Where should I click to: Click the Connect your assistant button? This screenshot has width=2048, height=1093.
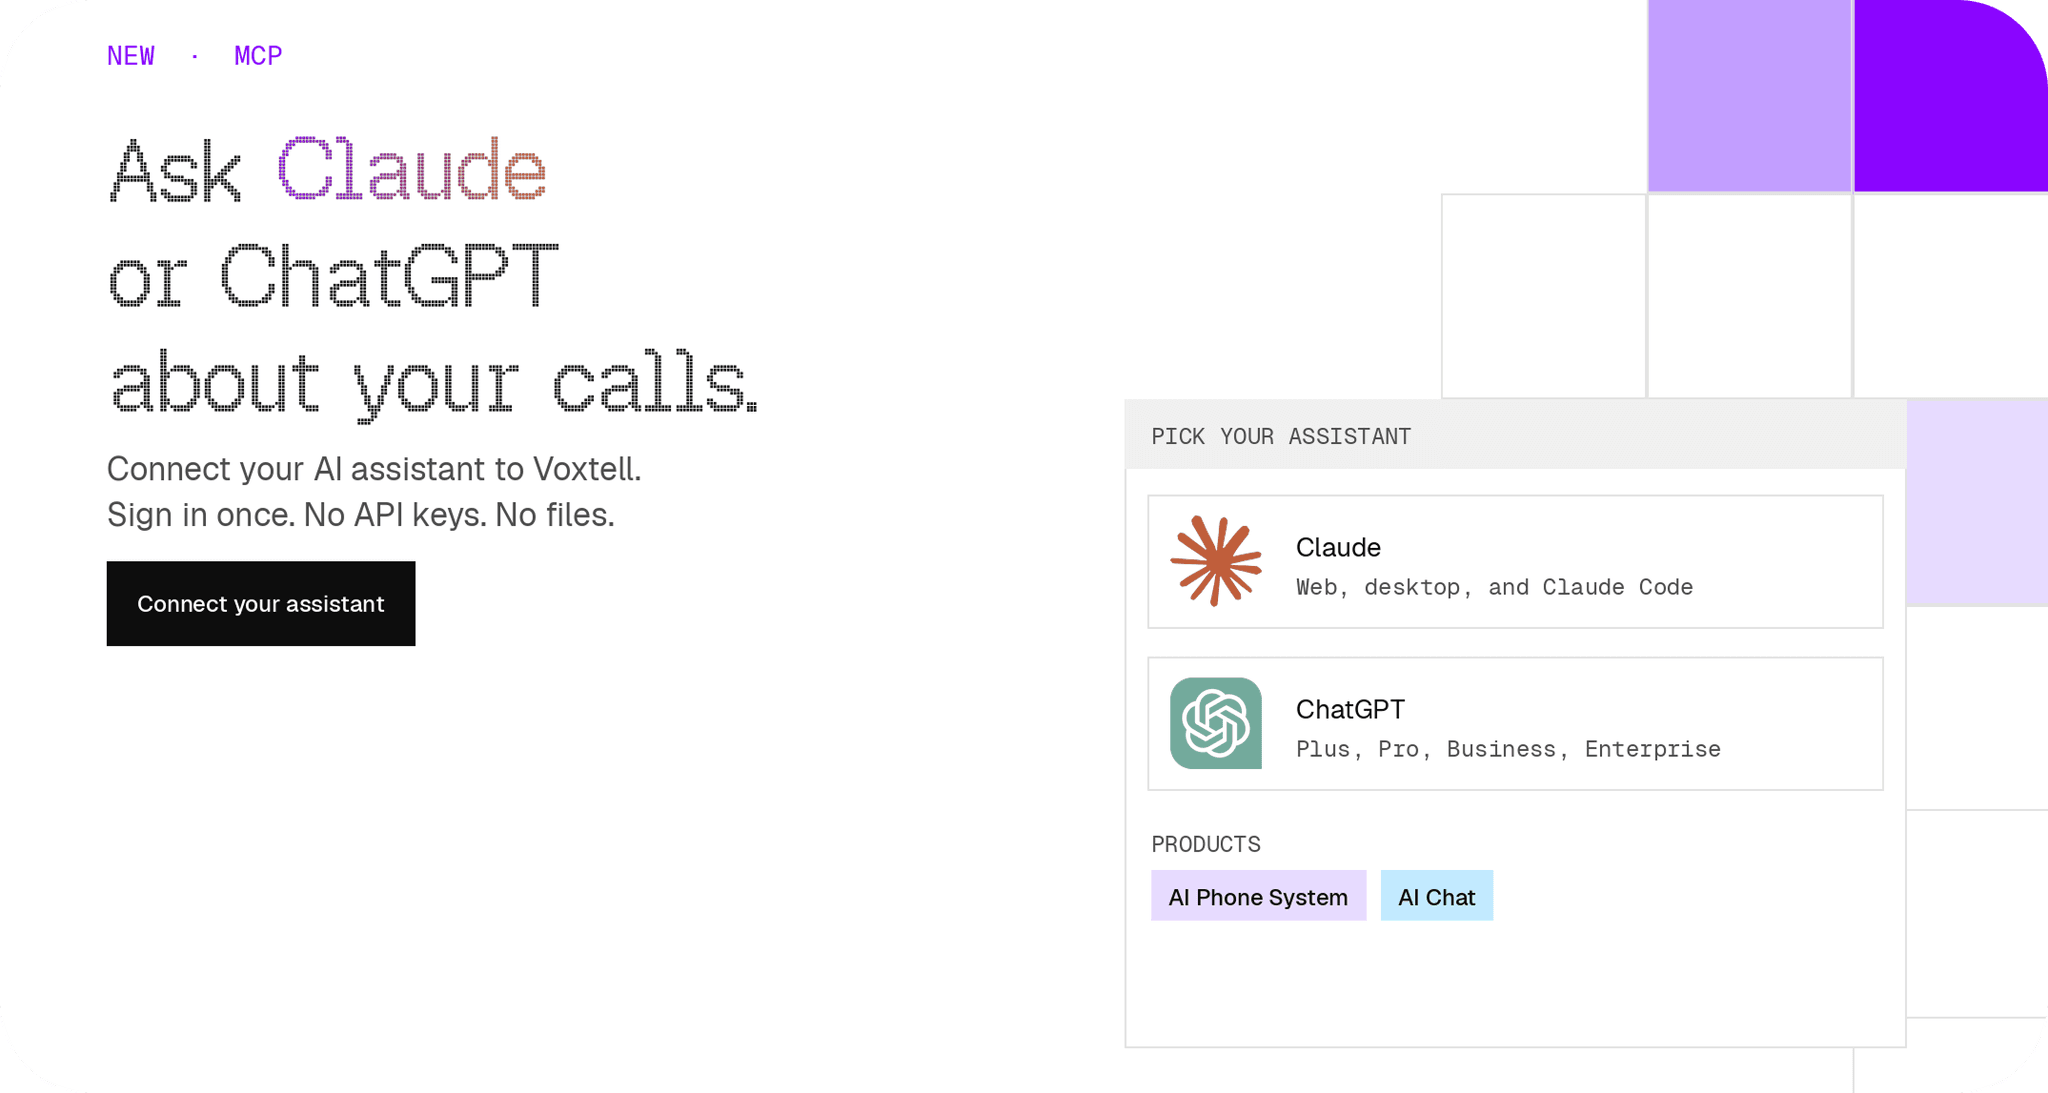[x=261, y=603]
